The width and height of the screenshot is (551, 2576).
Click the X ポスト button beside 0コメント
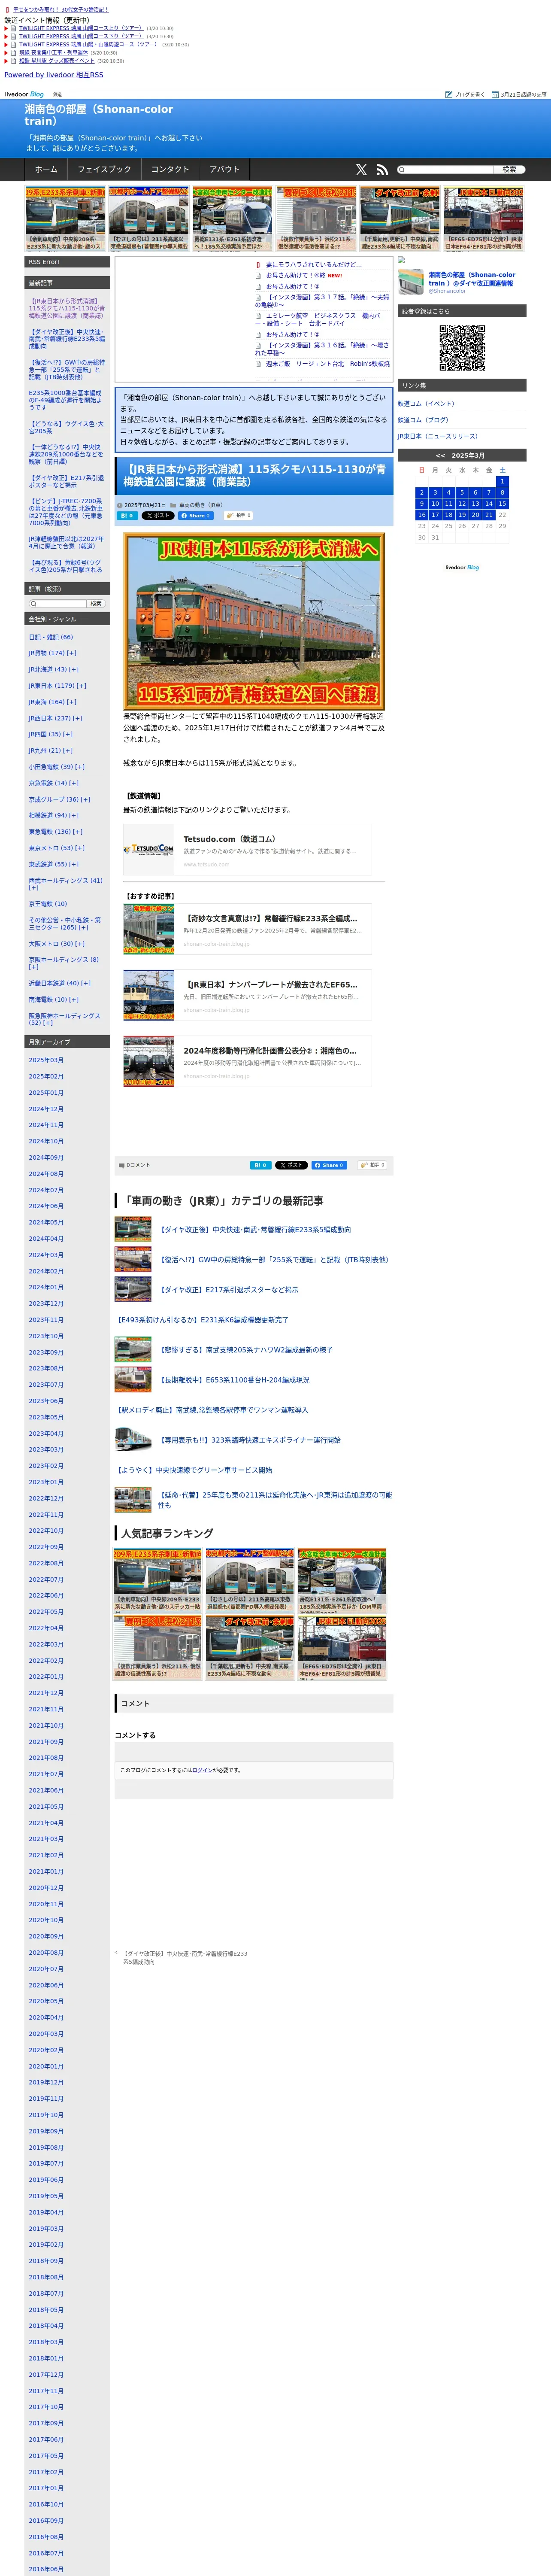point(291,1165)
